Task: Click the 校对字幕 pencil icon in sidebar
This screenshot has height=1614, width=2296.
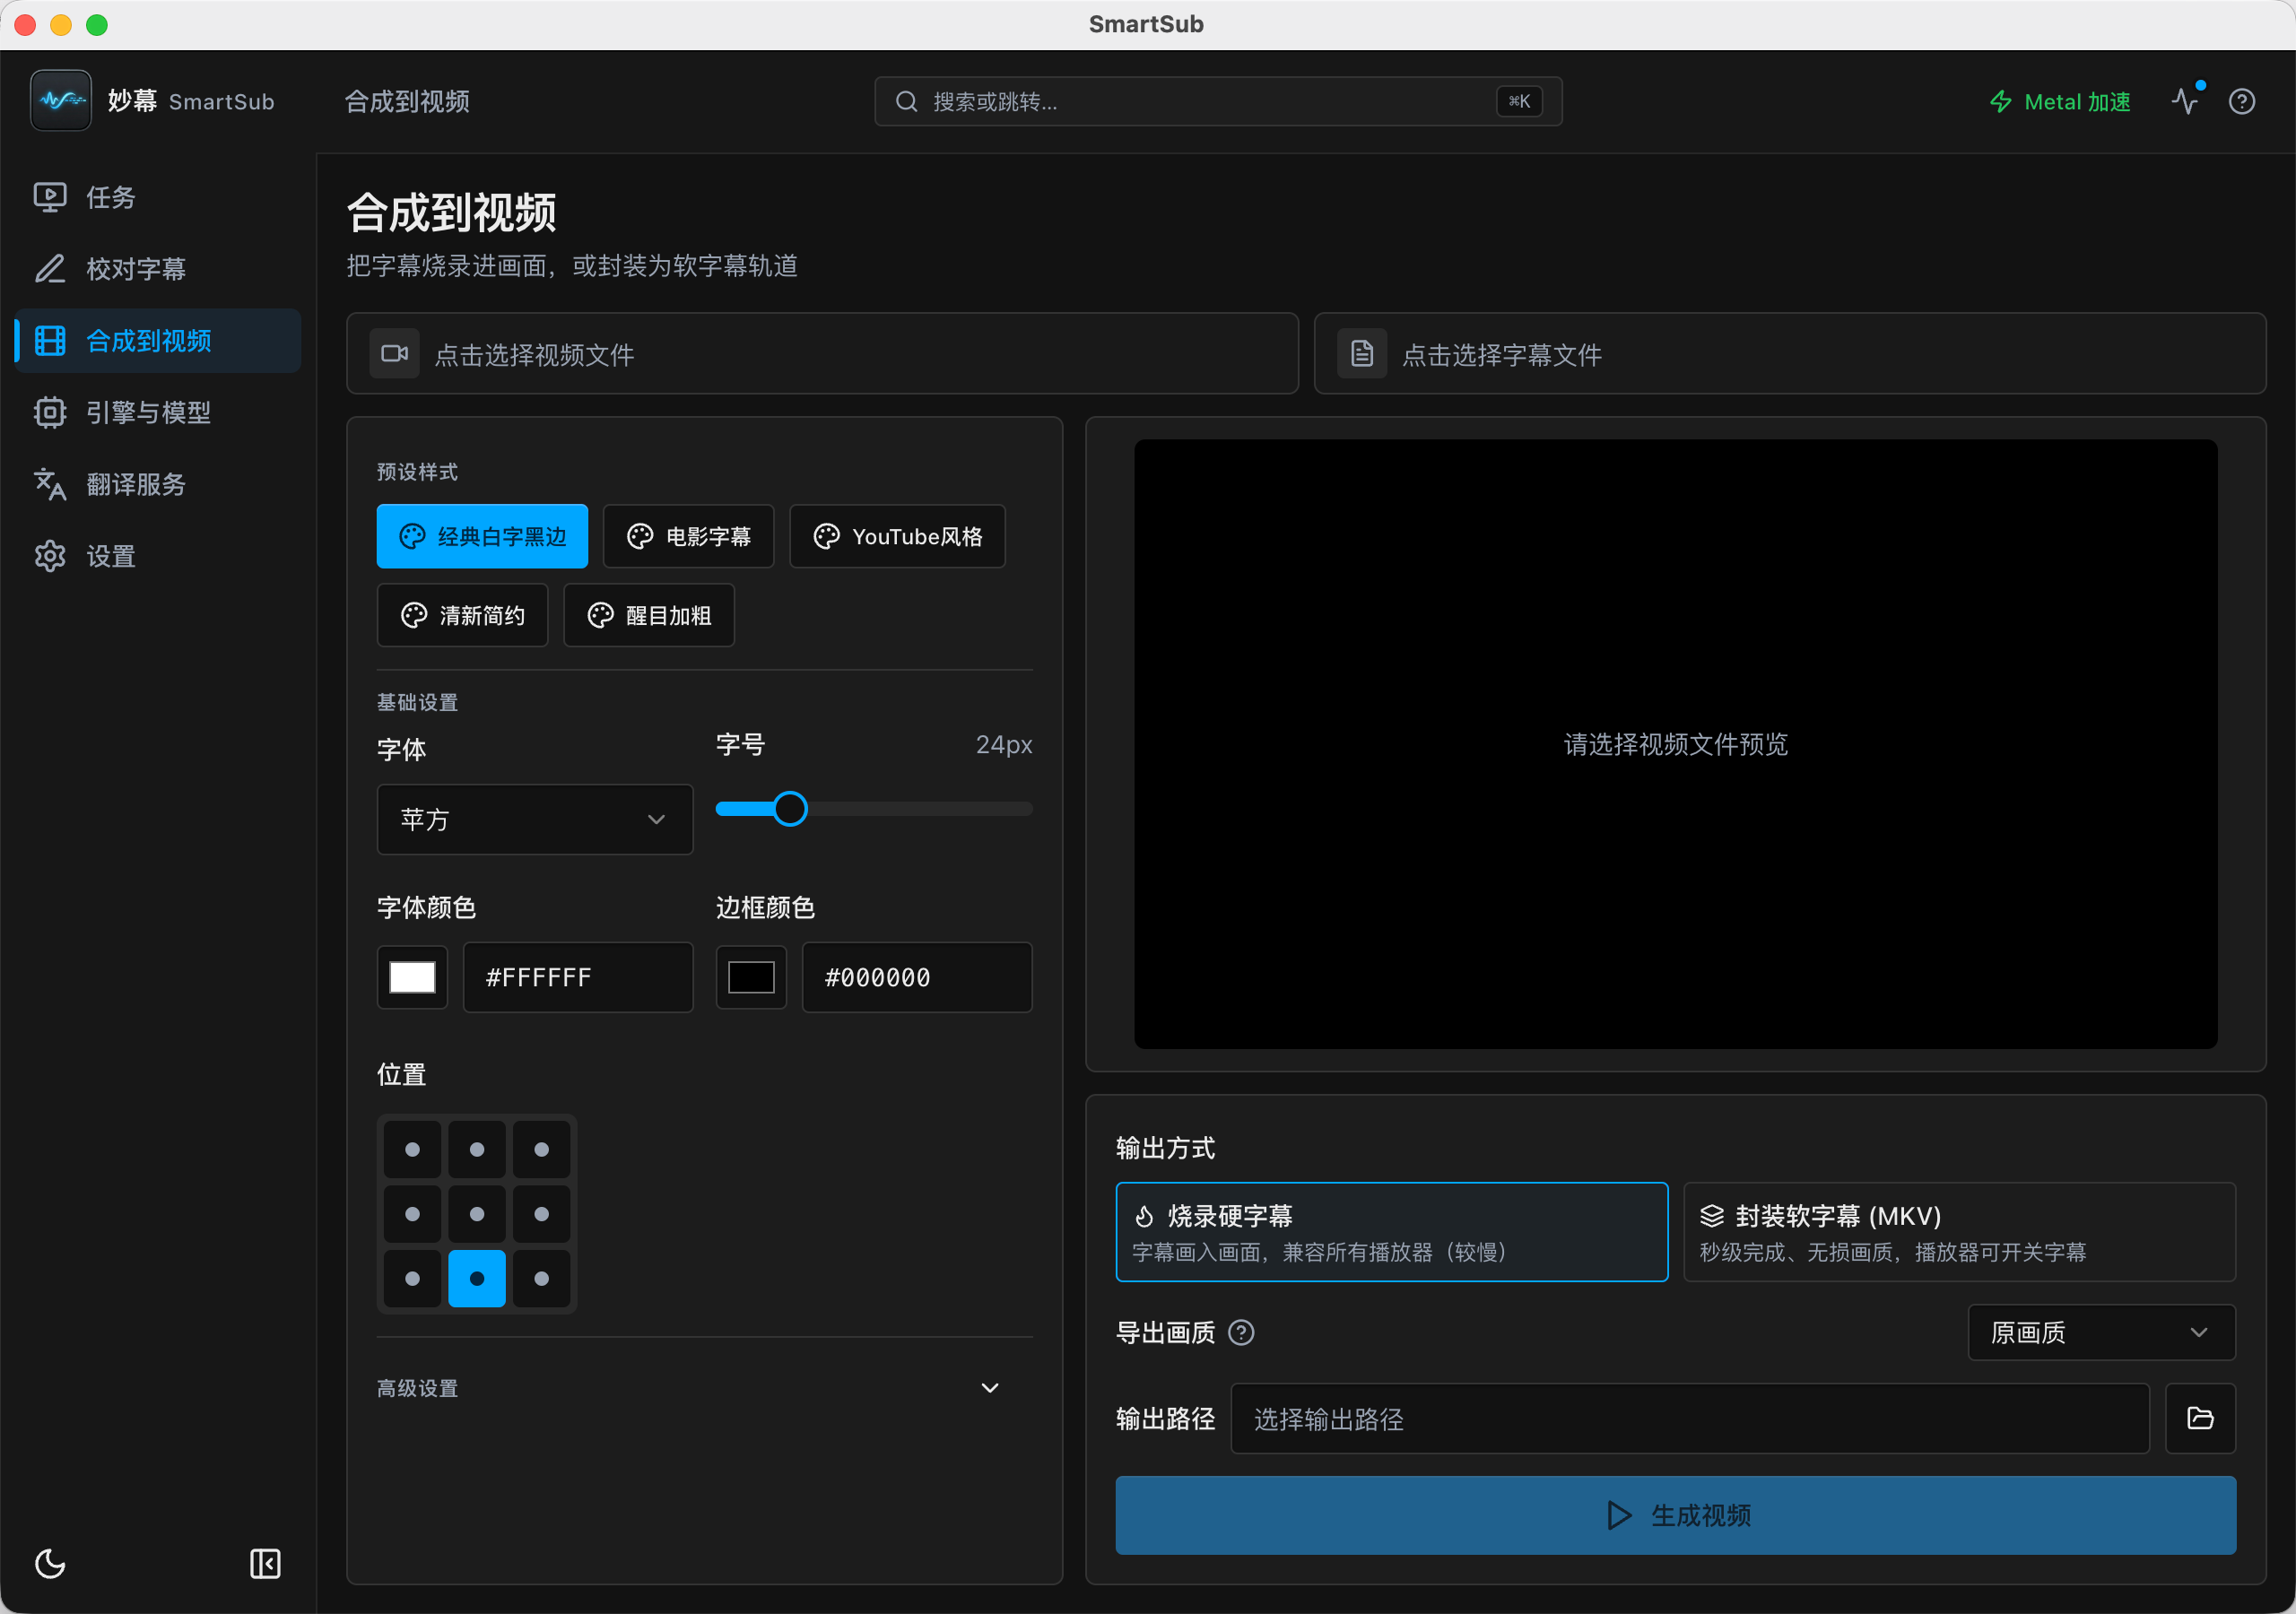Action: (50, 268)
